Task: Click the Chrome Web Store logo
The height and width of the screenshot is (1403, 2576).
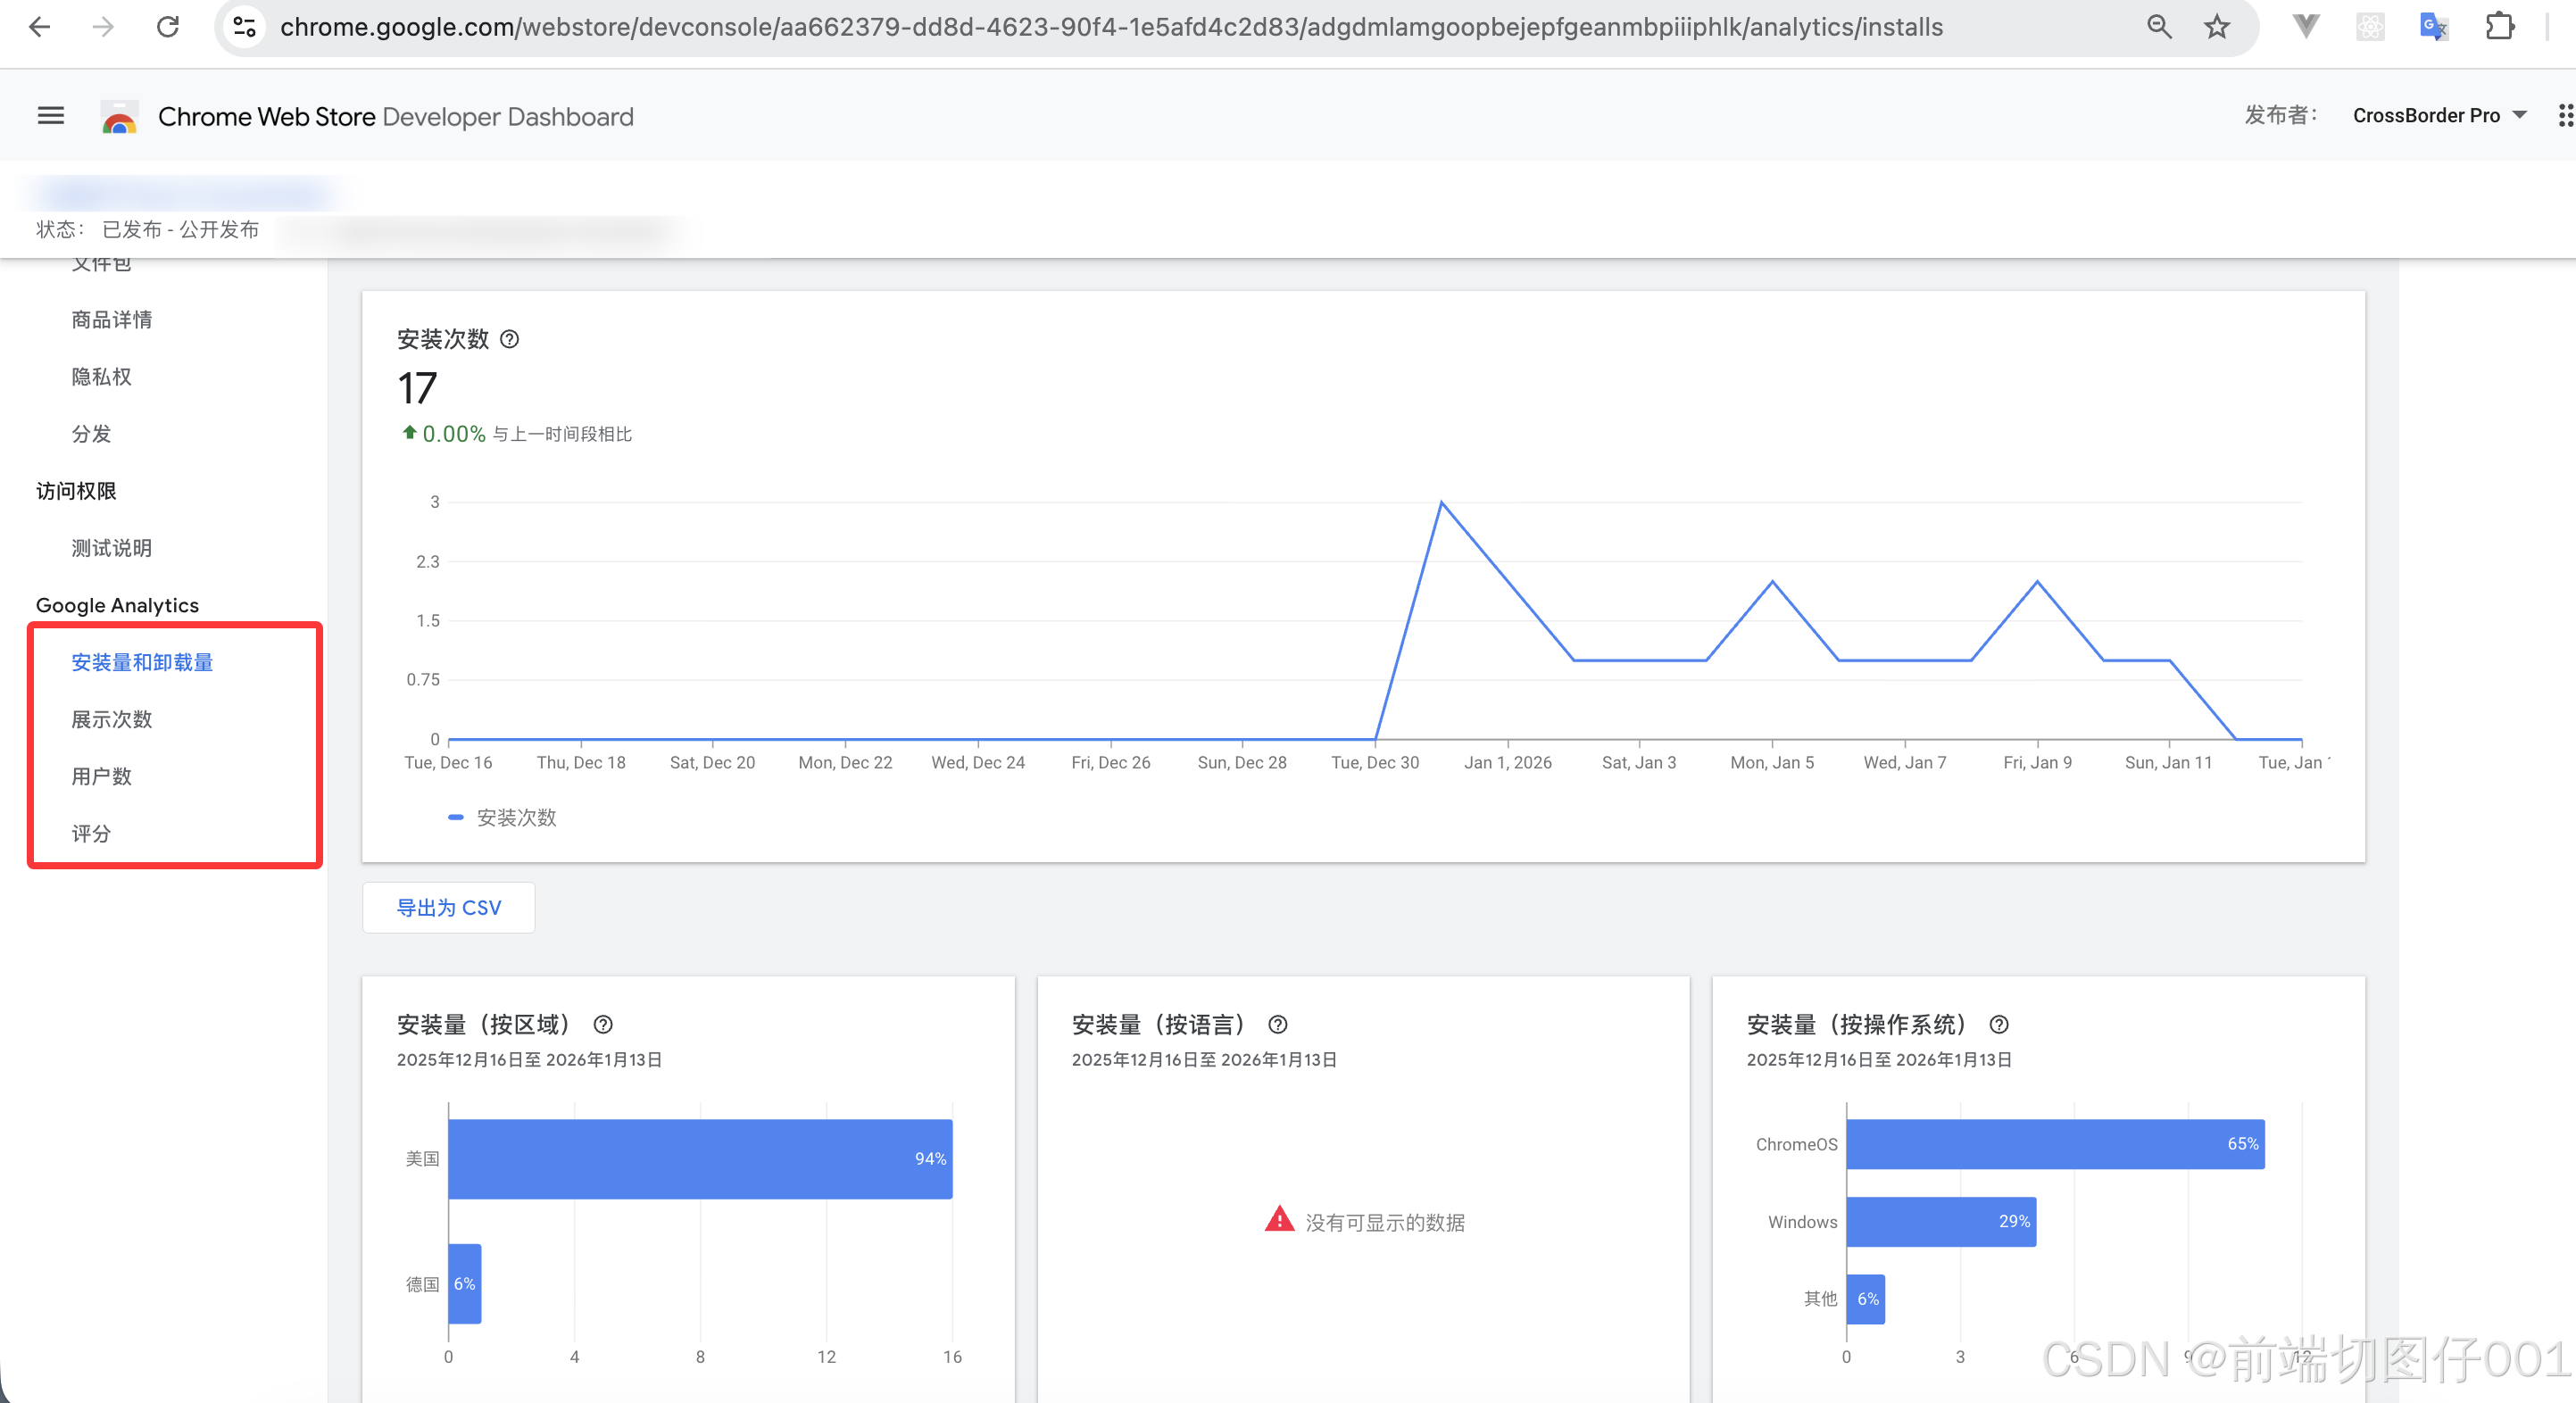Action: pos(119,117)
